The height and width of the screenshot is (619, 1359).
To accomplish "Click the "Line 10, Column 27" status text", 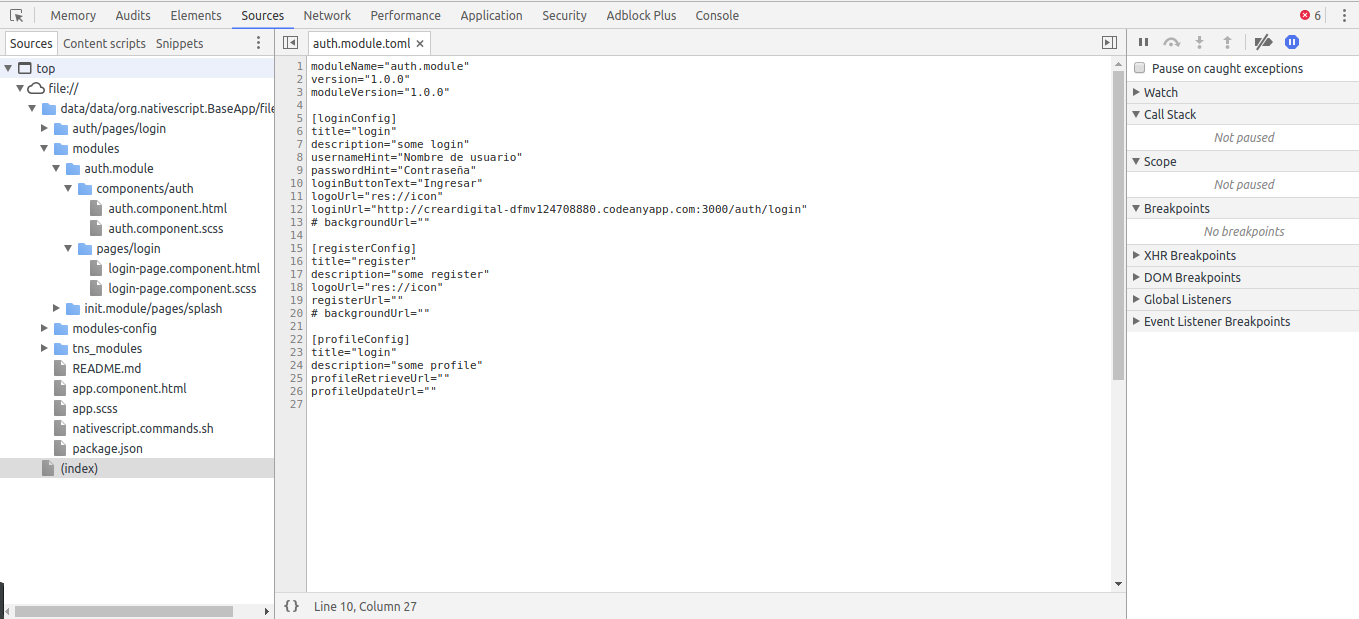I will 365,606.
